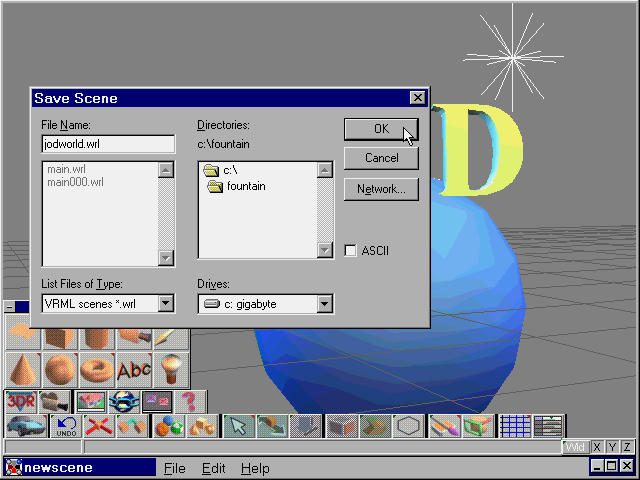This screenshot has height=480, width=640.
Task: Open the Drives dropdown list
Action: click(324, 304)
